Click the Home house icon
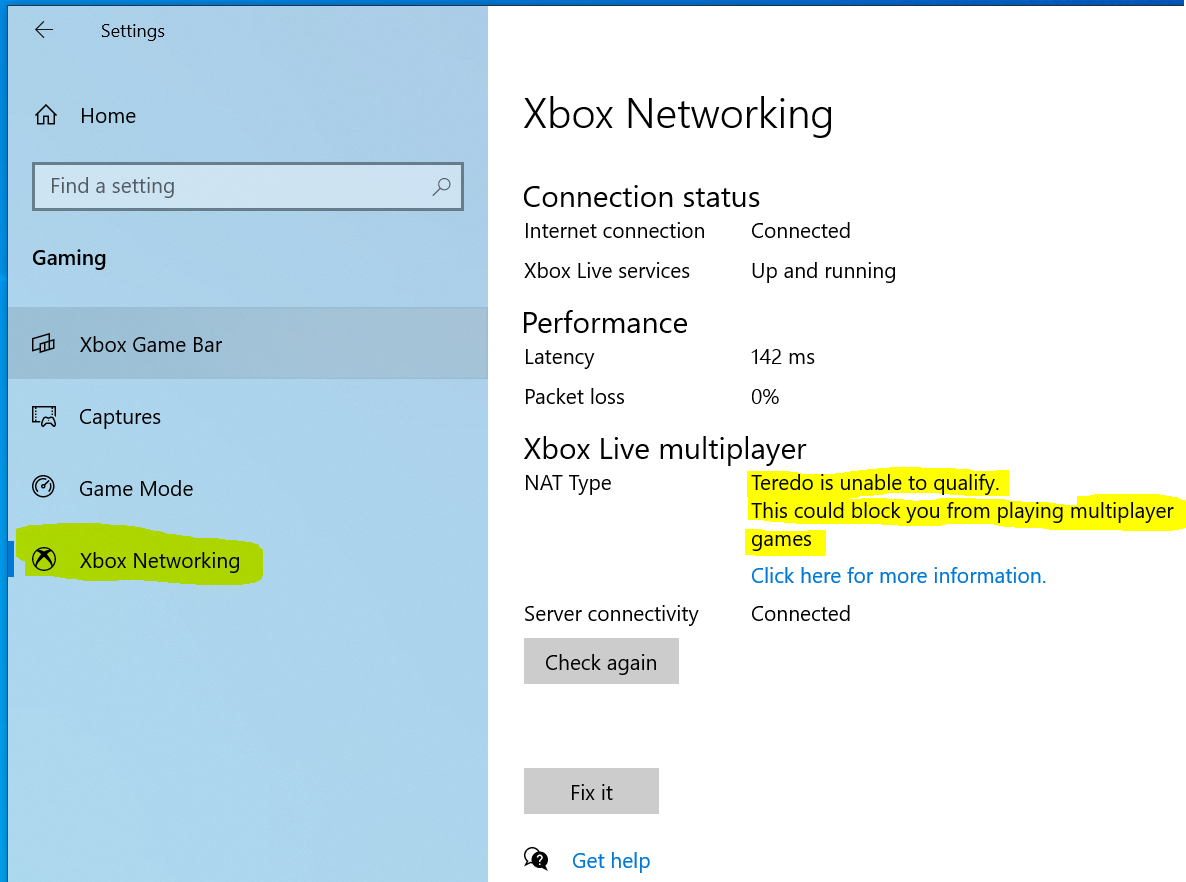Viewport: 1186px width, 882px height. 45,116
